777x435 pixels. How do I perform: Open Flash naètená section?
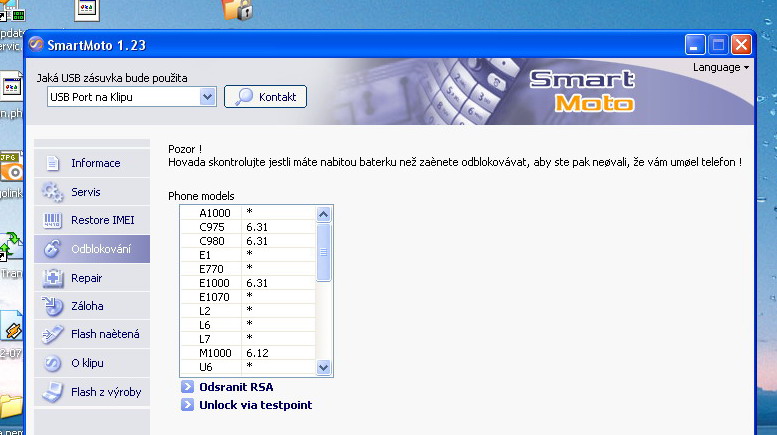pos(92,334)
